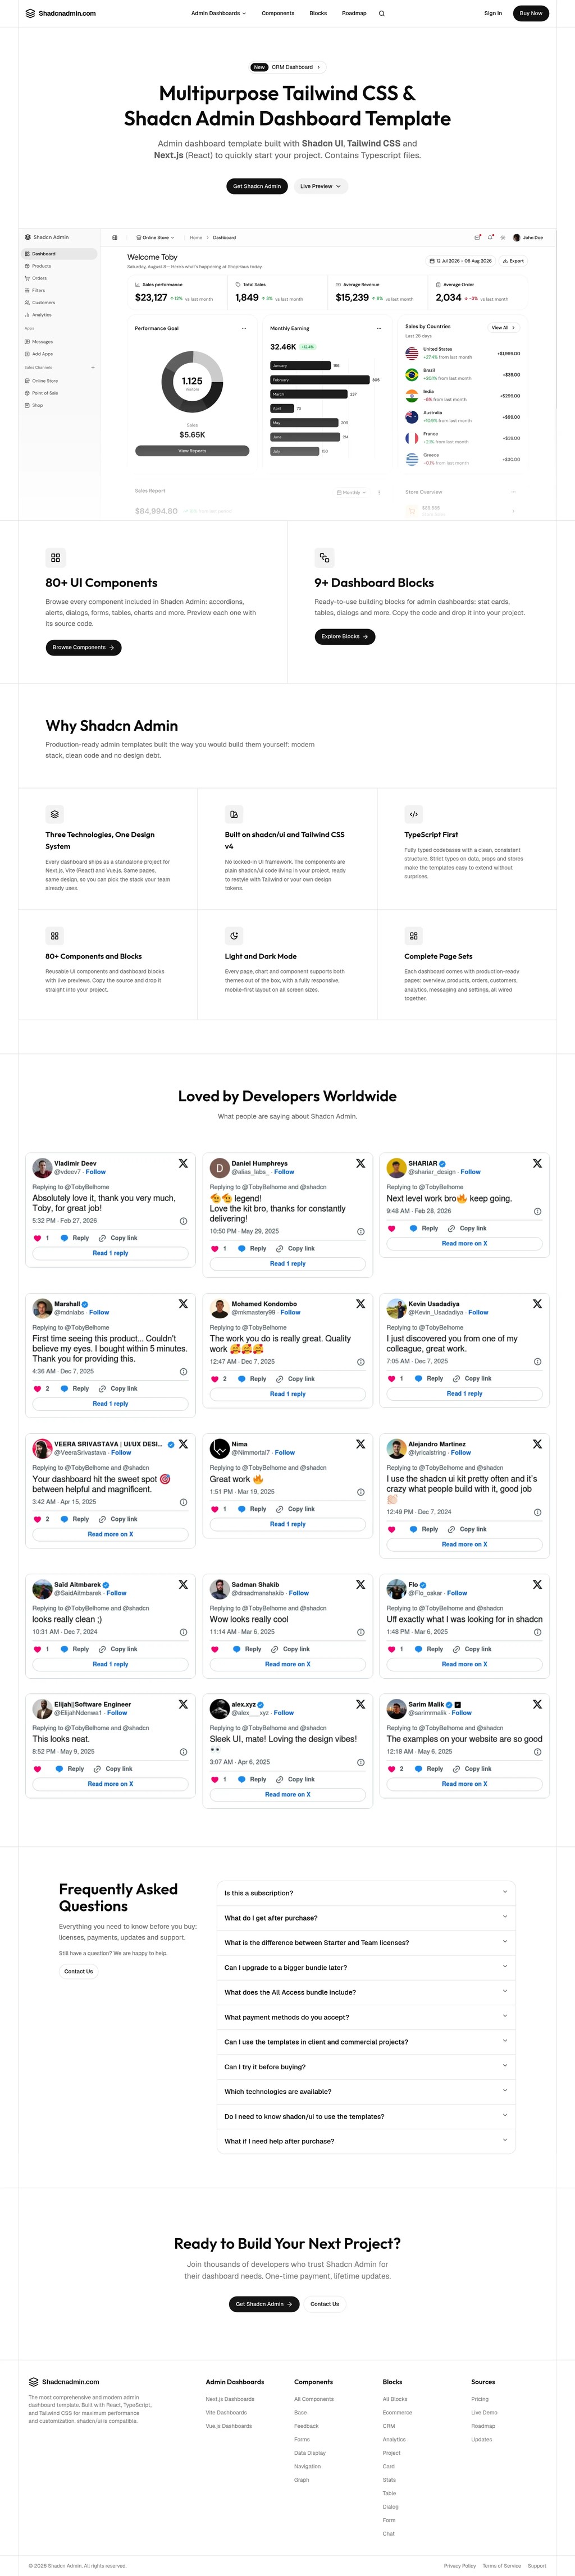The image size is (575, 2576).
Task: Open Components in the top navigation
Action: click(x=278, y=13)
